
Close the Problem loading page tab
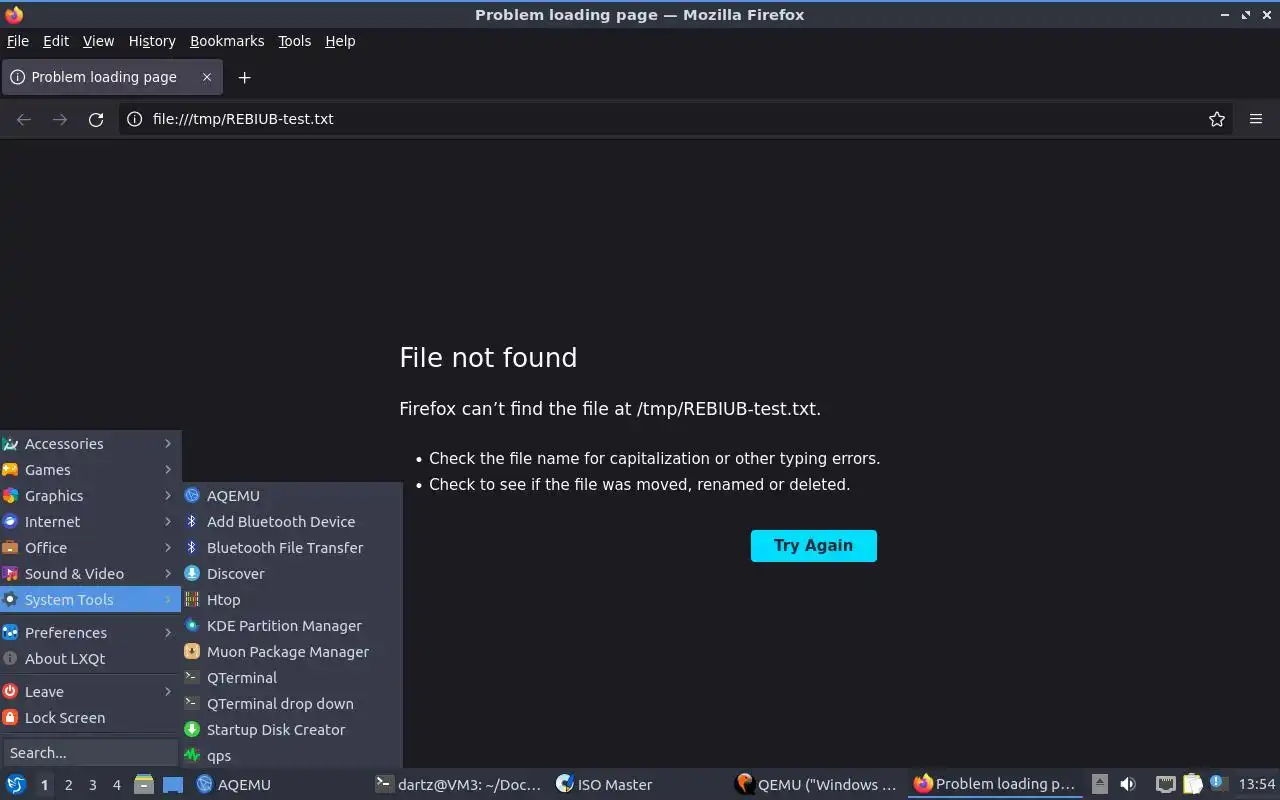pyautogui.click(x=207, y=77)
